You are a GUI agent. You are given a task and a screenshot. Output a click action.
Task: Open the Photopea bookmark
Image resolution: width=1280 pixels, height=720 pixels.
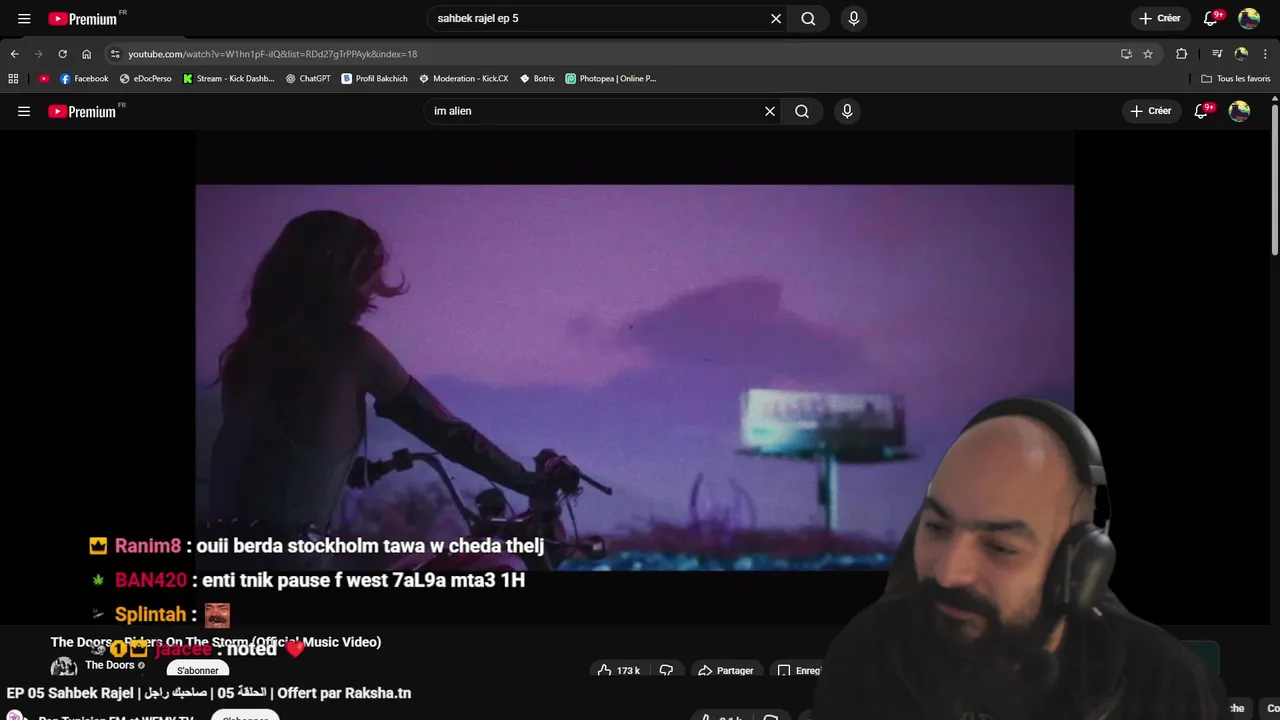[x=610, y=78]
